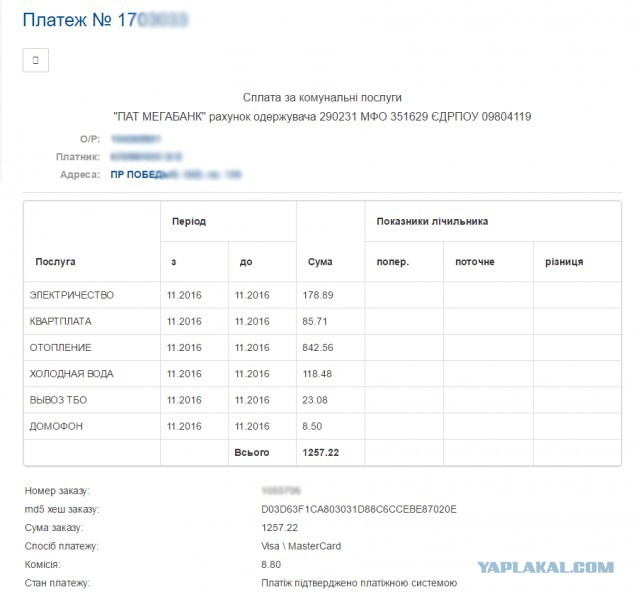Click the 'Показники лічильника' header
This screenshot has width=640, height=597.
(x=432, y=221)
